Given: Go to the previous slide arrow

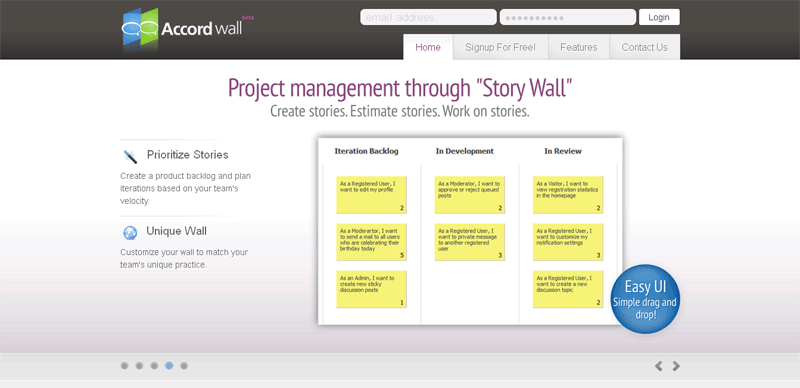Looking at the screenshot, I should tap(659, 366).
